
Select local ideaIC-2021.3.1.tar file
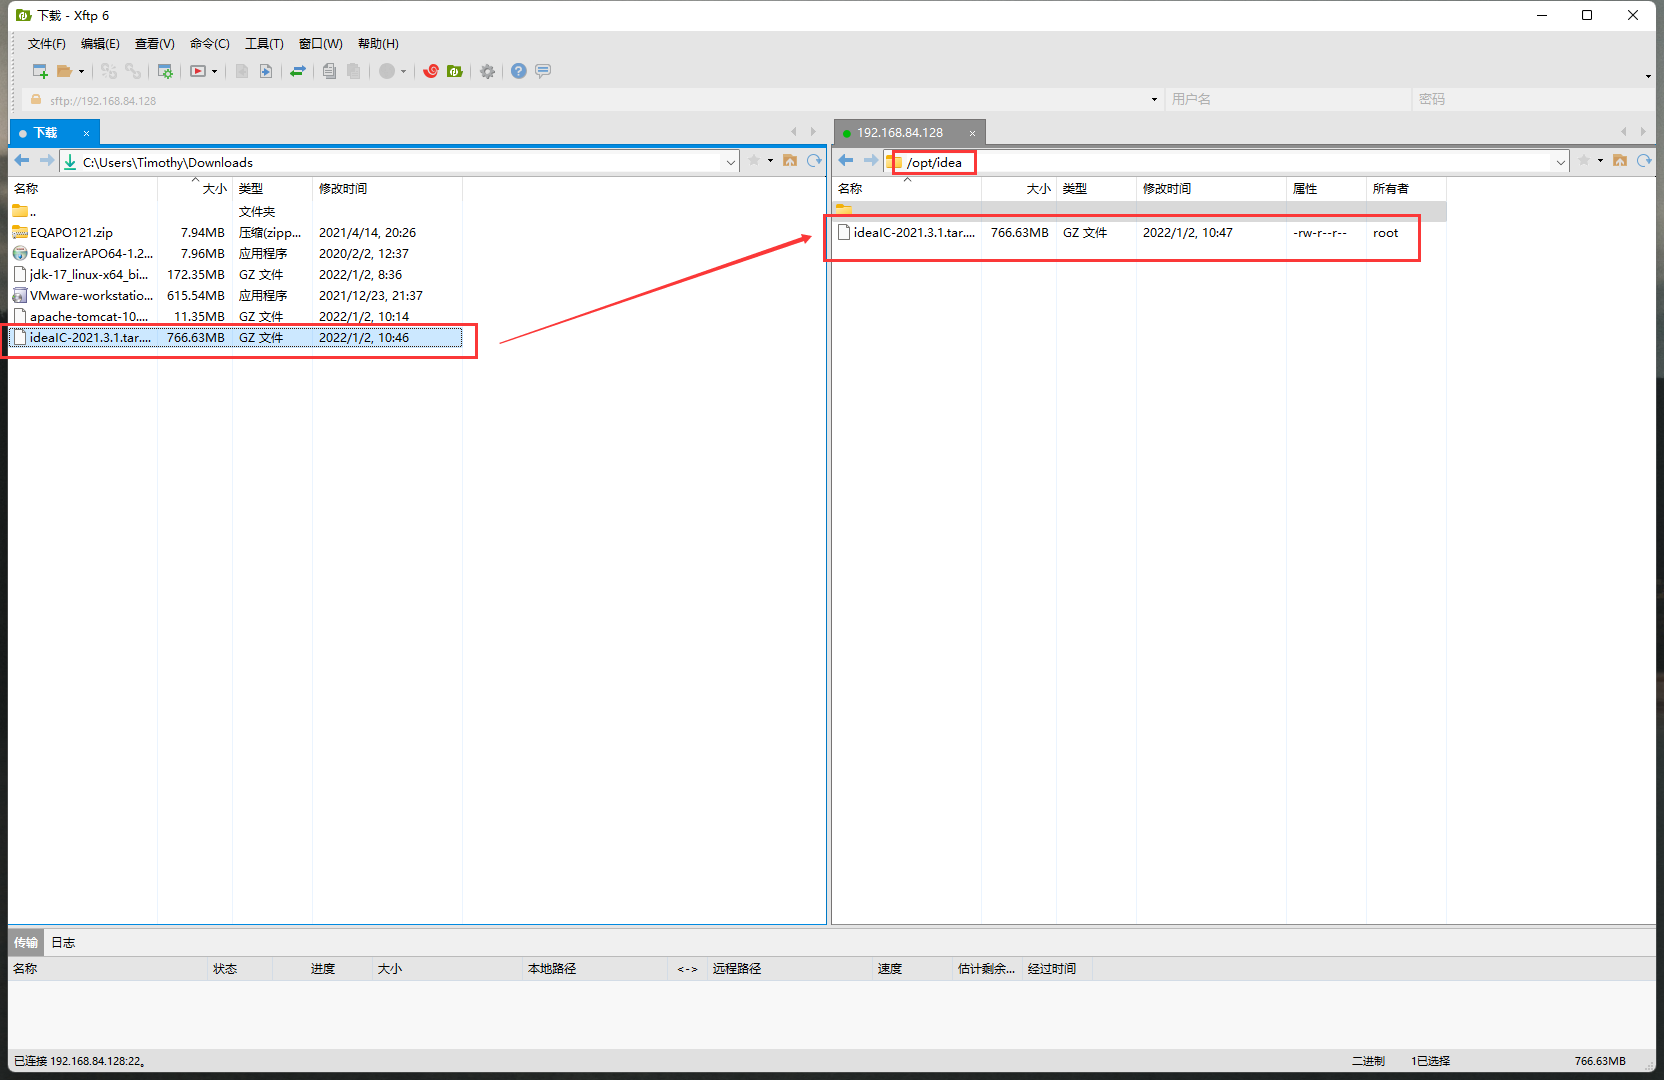[235, 337]
